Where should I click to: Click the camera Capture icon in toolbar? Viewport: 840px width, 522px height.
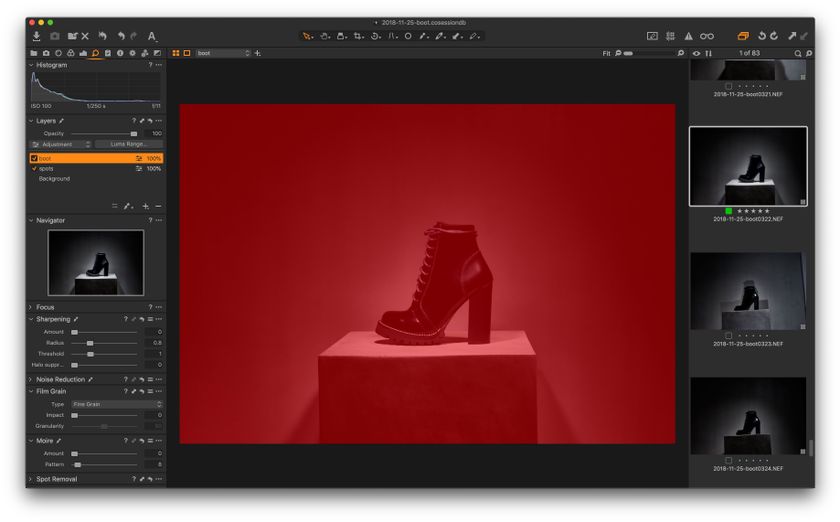click(55, 36)
